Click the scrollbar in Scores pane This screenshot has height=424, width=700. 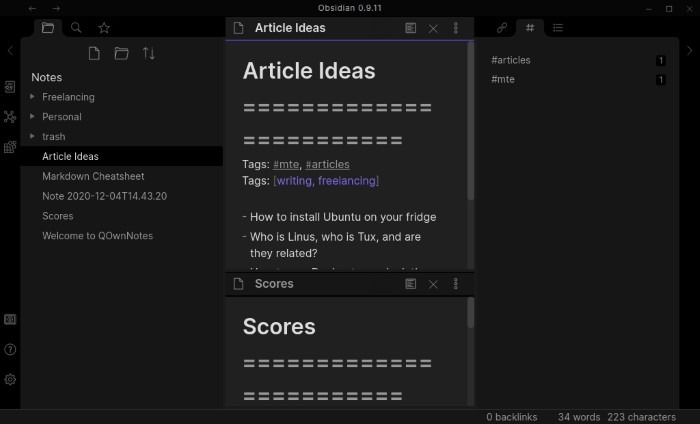(471, 312)
